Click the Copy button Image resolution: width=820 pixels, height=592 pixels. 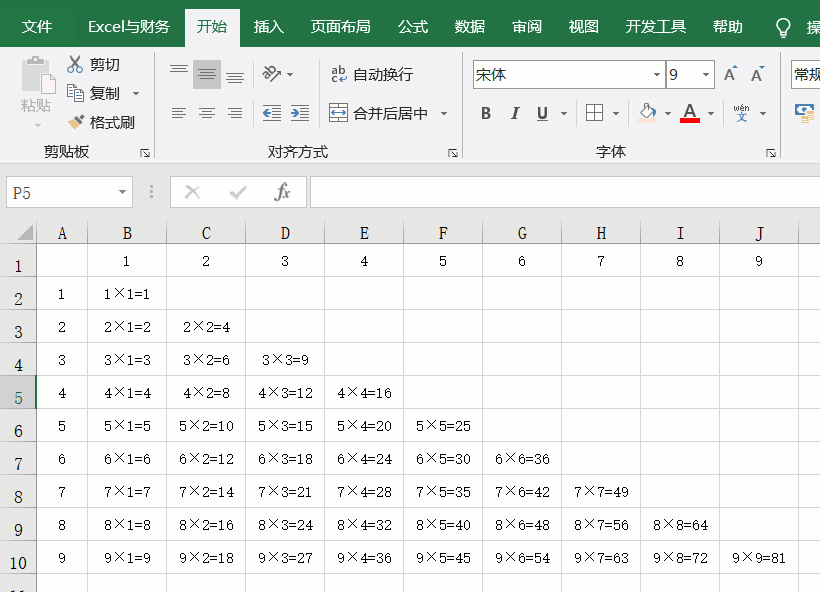pos(95,94)
